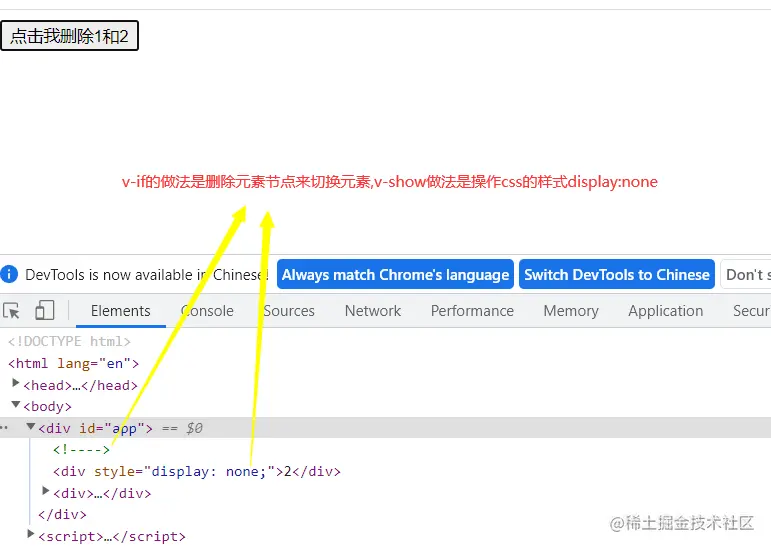
Task: Expand the script element node
Action: [x=31, y=534]
